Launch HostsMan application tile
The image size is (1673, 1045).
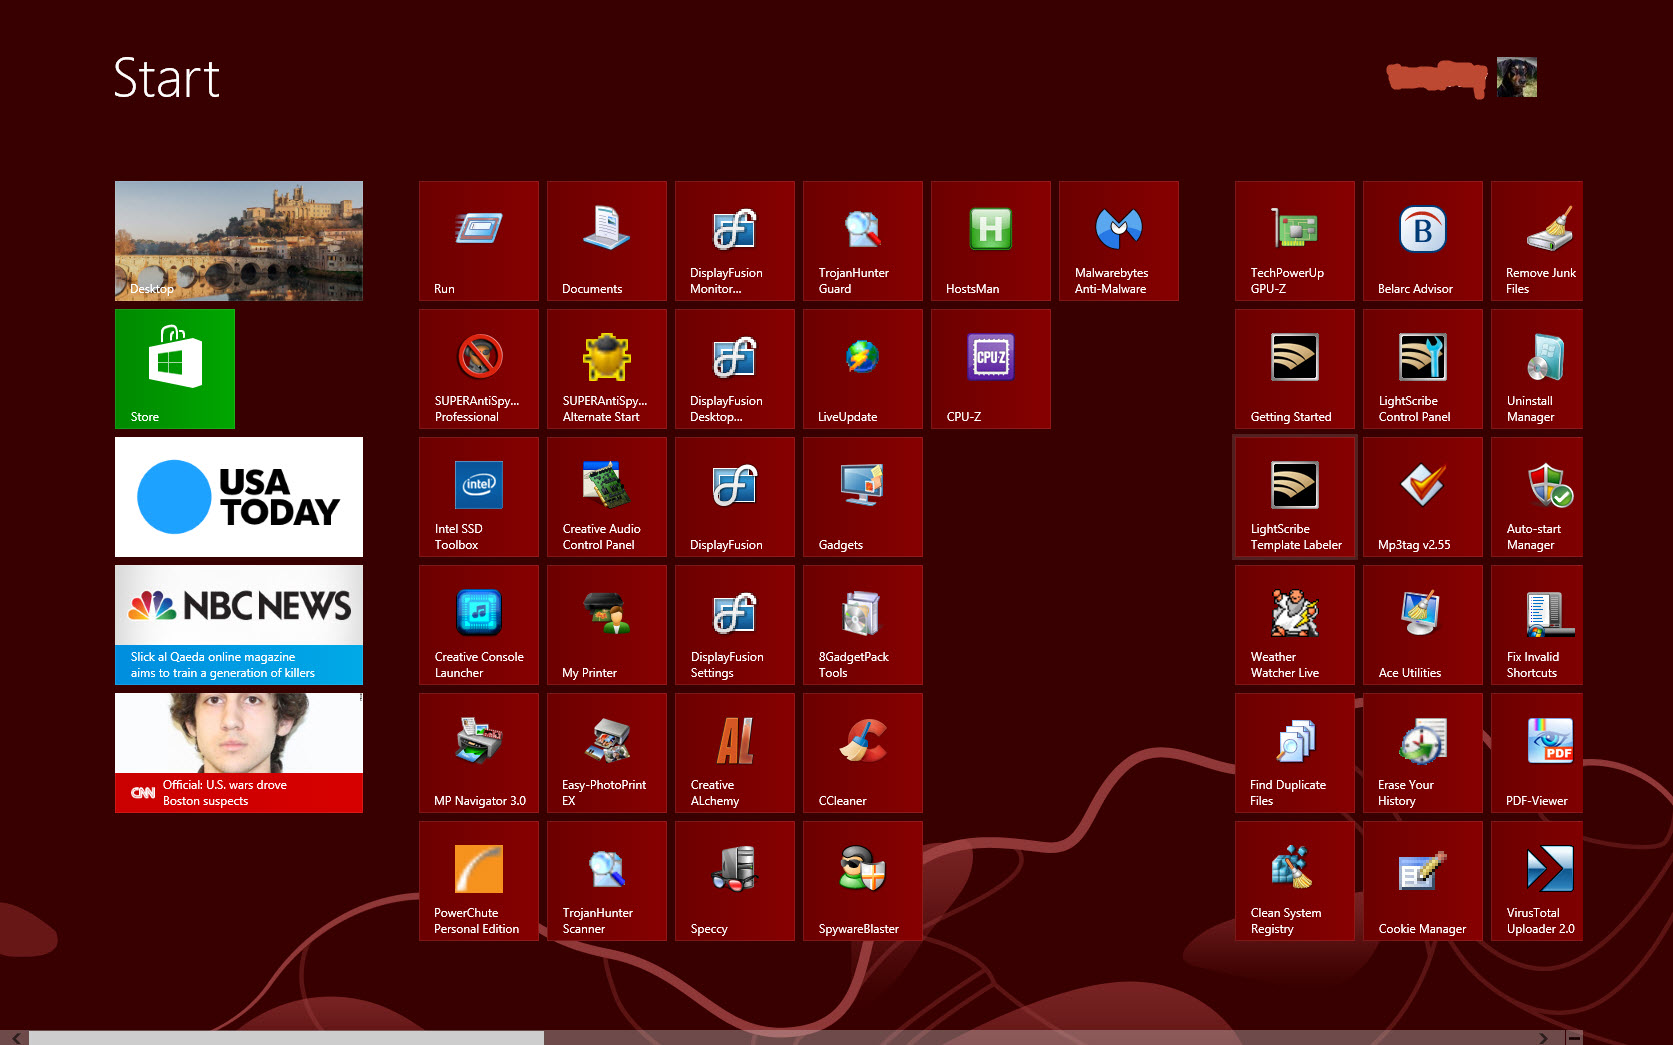[990, 241]
